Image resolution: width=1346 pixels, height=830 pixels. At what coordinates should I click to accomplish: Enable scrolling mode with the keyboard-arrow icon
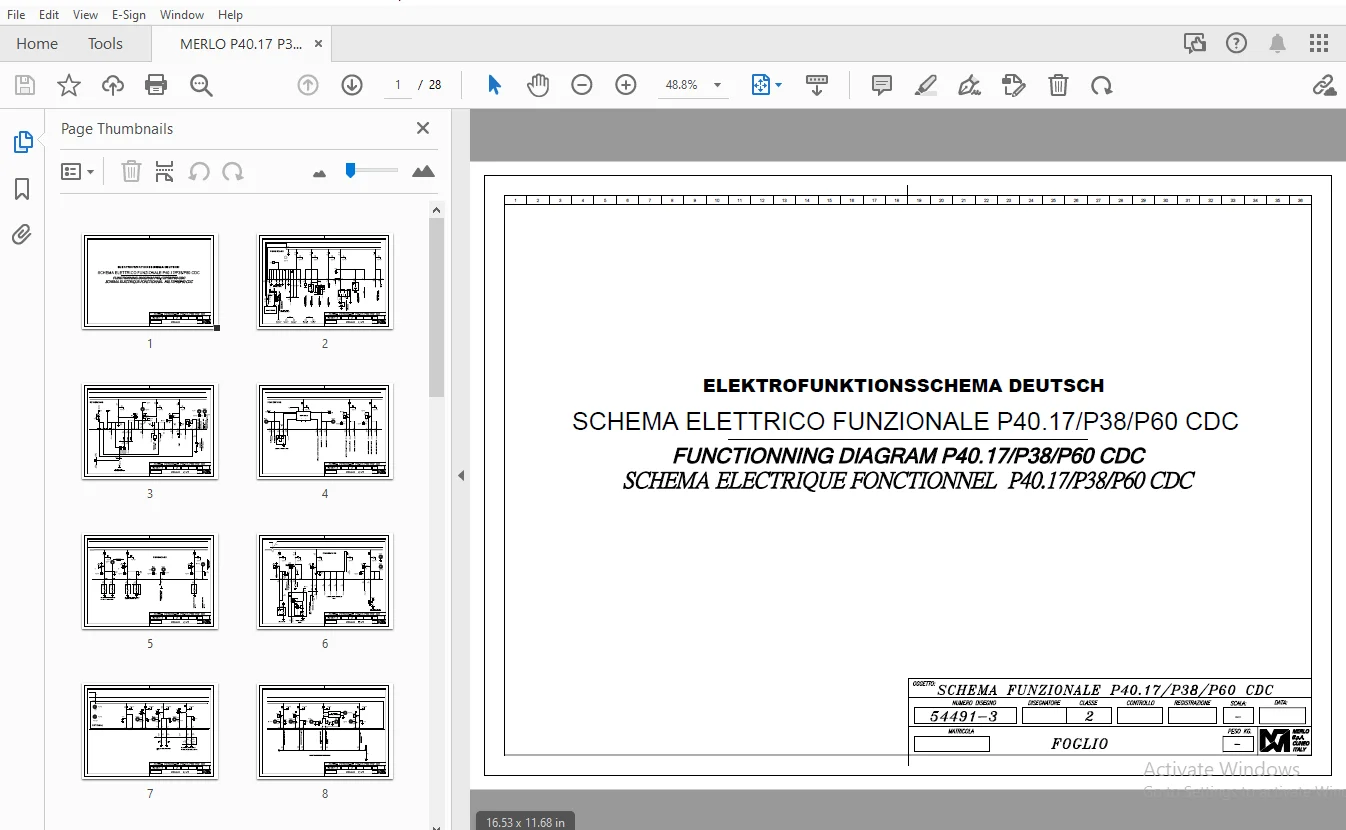tap(817, 86)
